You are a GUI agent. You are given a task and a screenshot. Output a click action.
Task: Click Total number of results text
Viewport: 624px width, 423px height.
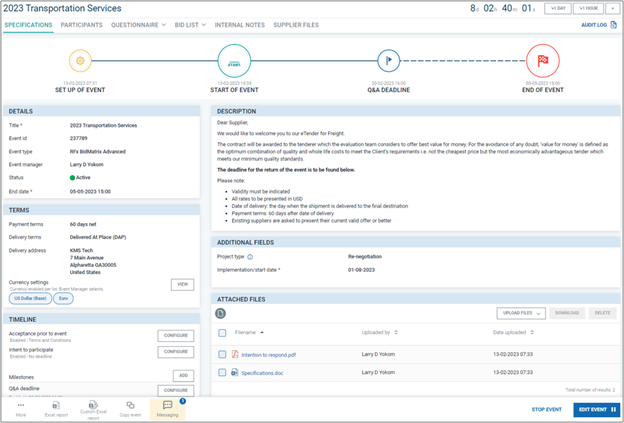(590, 390)
